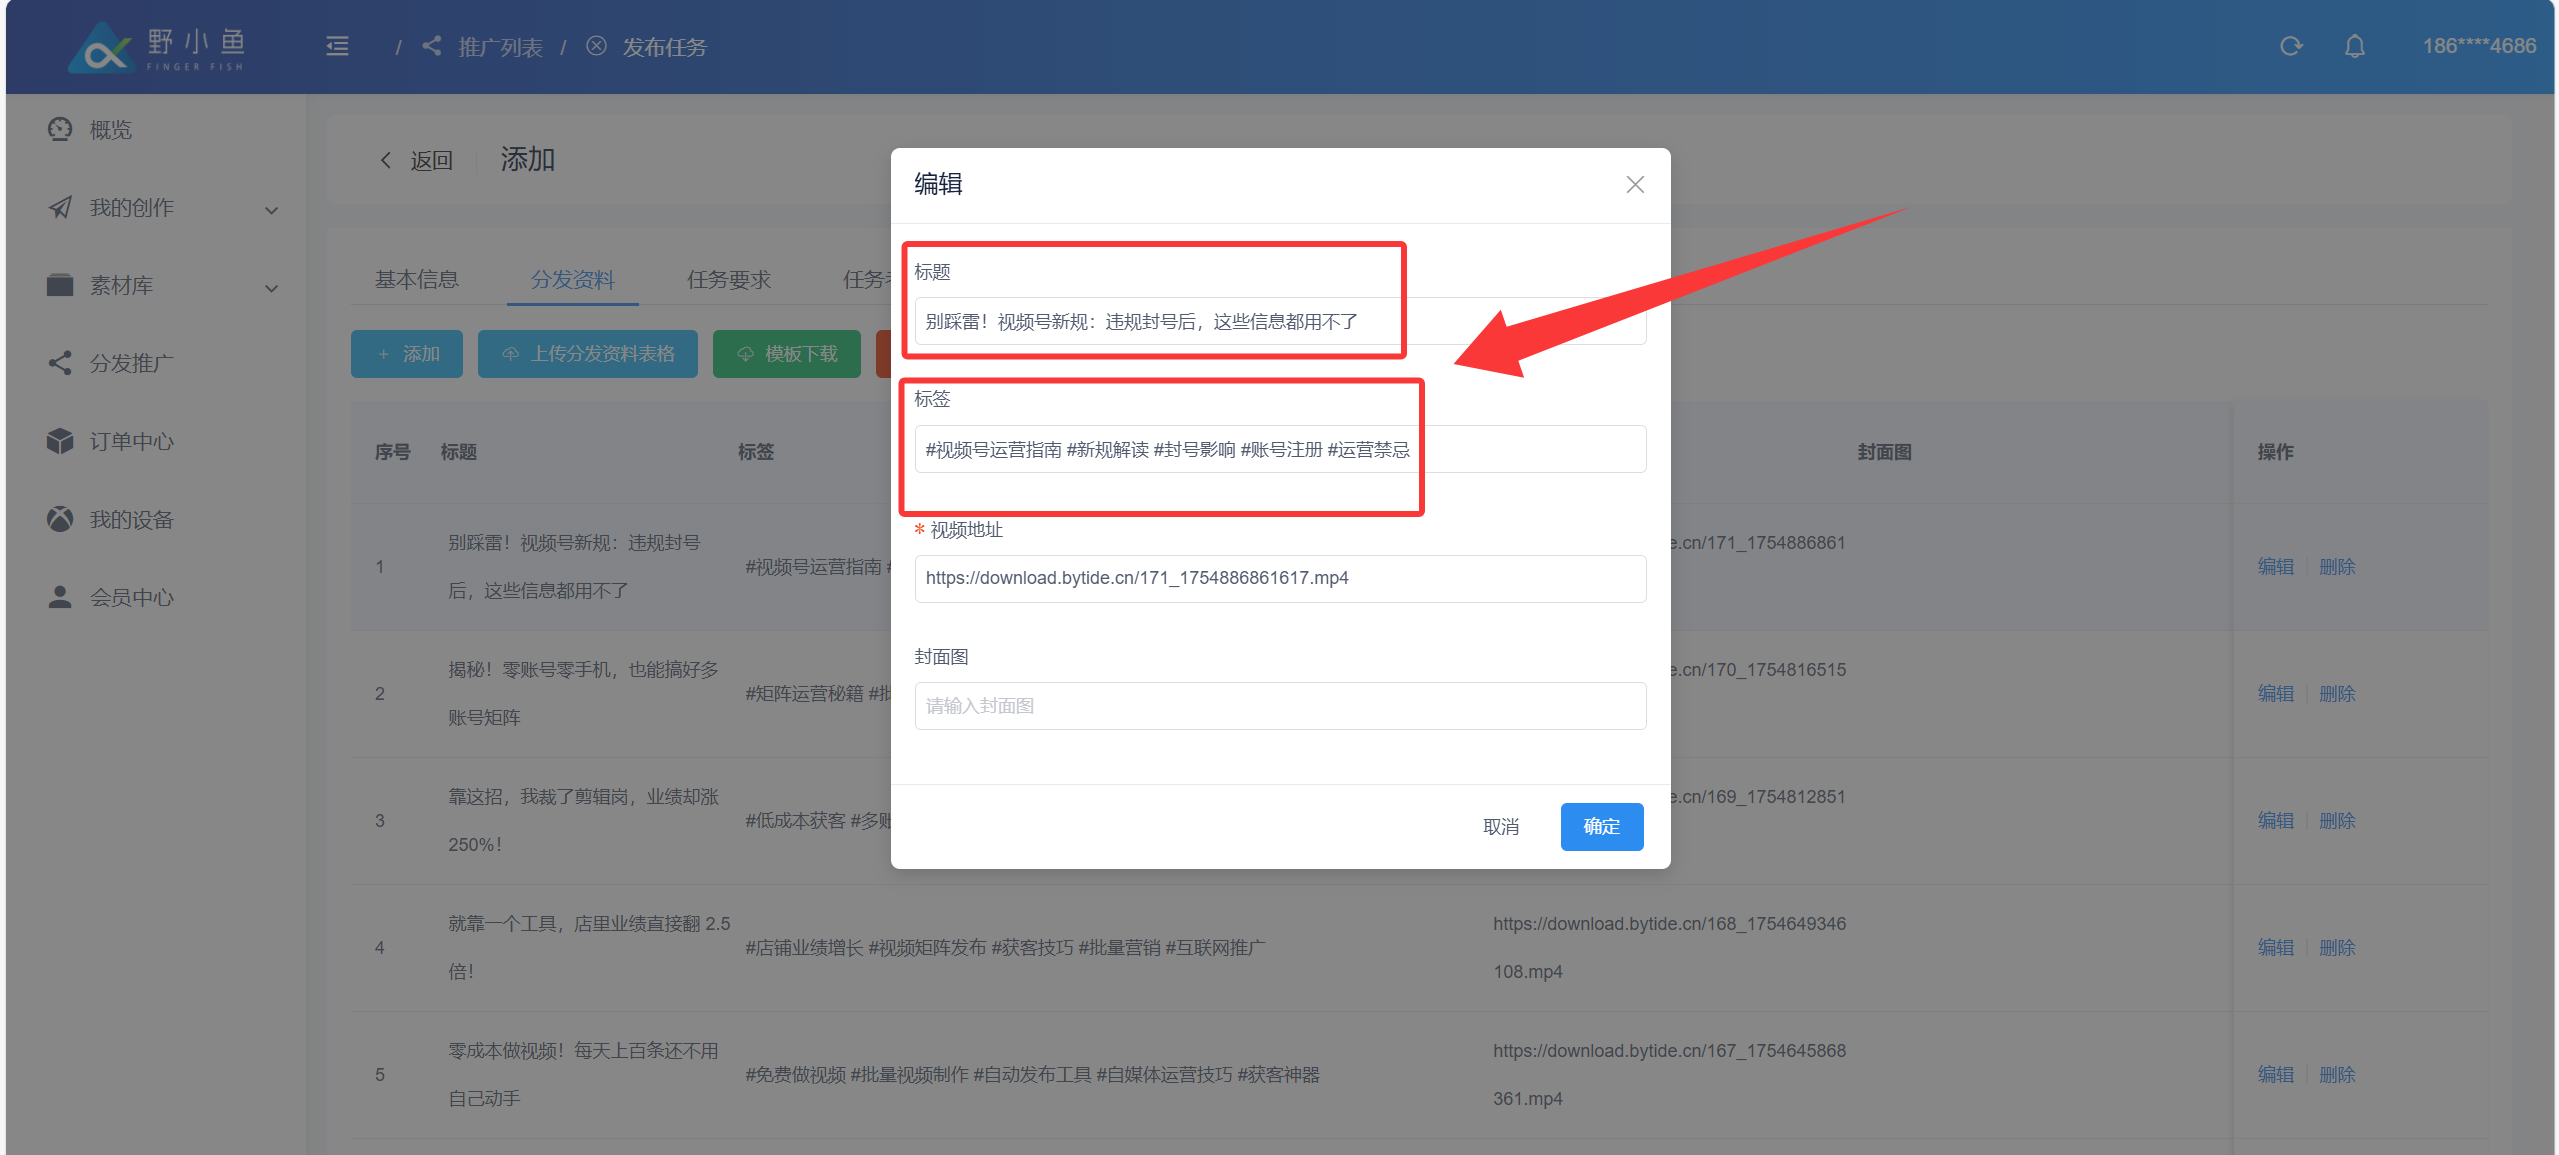Image resolution: width=2559 pixels, height=1155 pixels.
Task: Open 会员中心 user icon in sidebar
Action: 60,597
